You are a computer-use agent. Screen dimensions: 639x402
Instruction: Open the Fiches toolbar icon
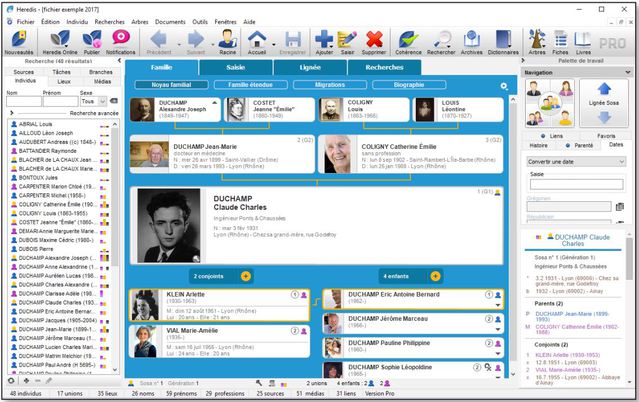coord(560,42)
